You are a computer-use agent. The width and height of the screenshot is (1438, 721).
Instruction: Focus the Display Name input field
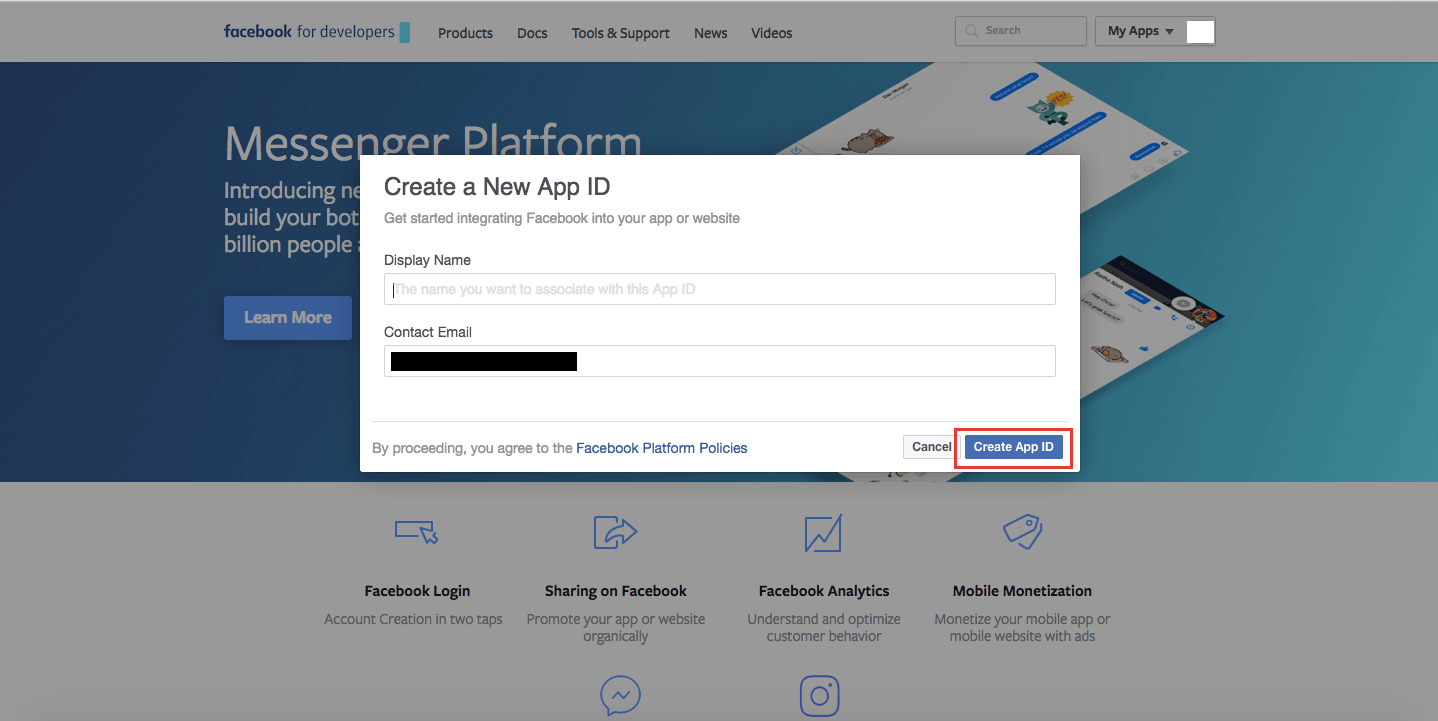720,289
